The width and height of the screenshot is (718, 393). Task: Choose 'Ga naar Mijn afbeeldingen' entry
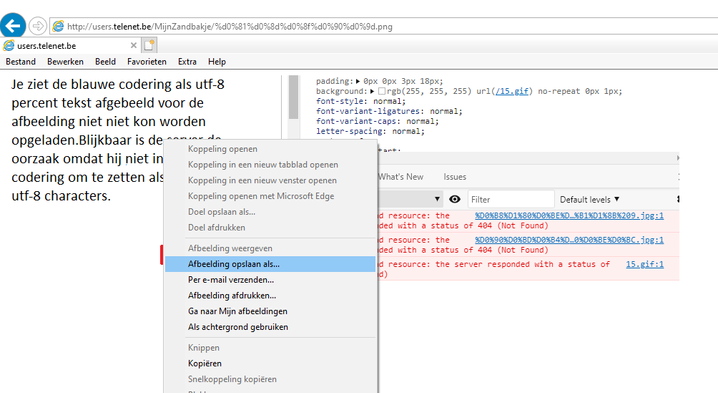tap(270, 311)
